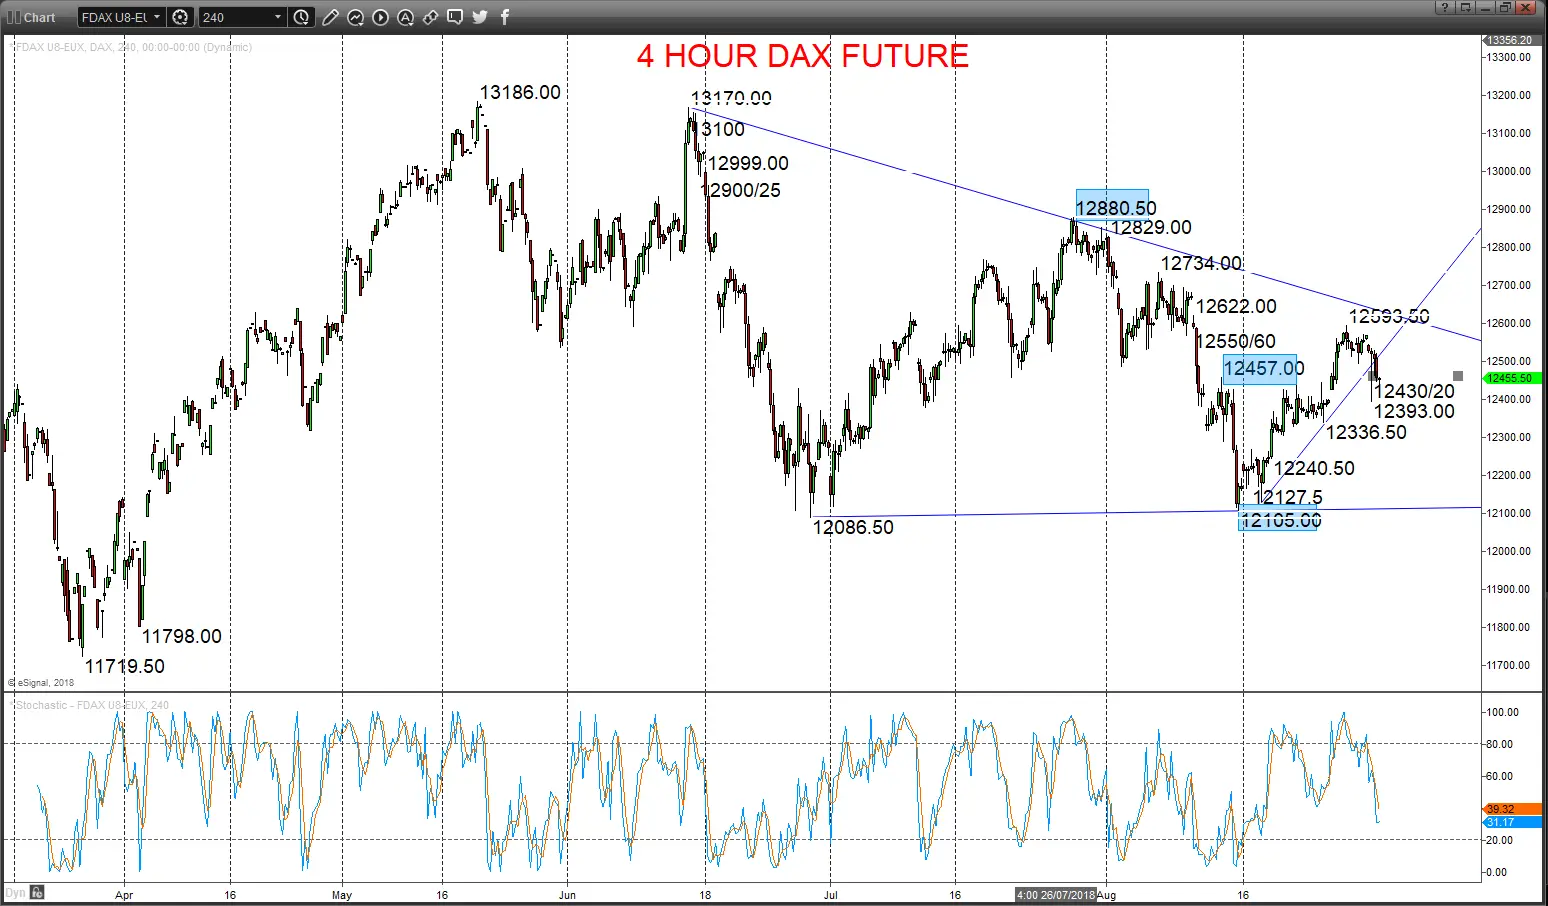Viewport: 1548px width, 906px height.
Task: Expand the 240 interval dropdown
Action: 243,17
